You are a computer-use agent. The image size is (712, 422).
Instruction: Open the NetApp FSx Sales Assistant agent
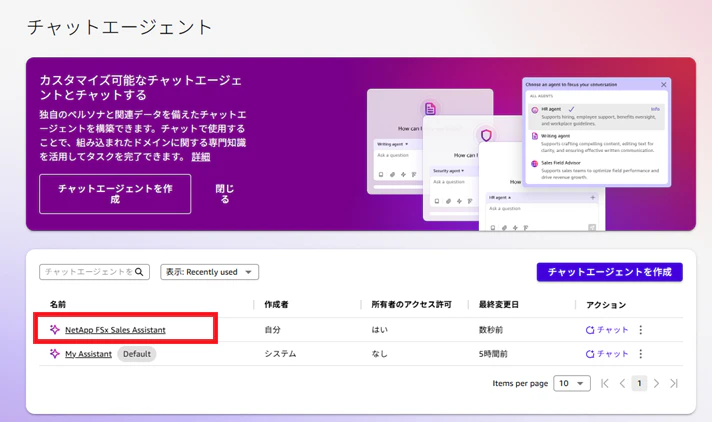tap(115, 330)
